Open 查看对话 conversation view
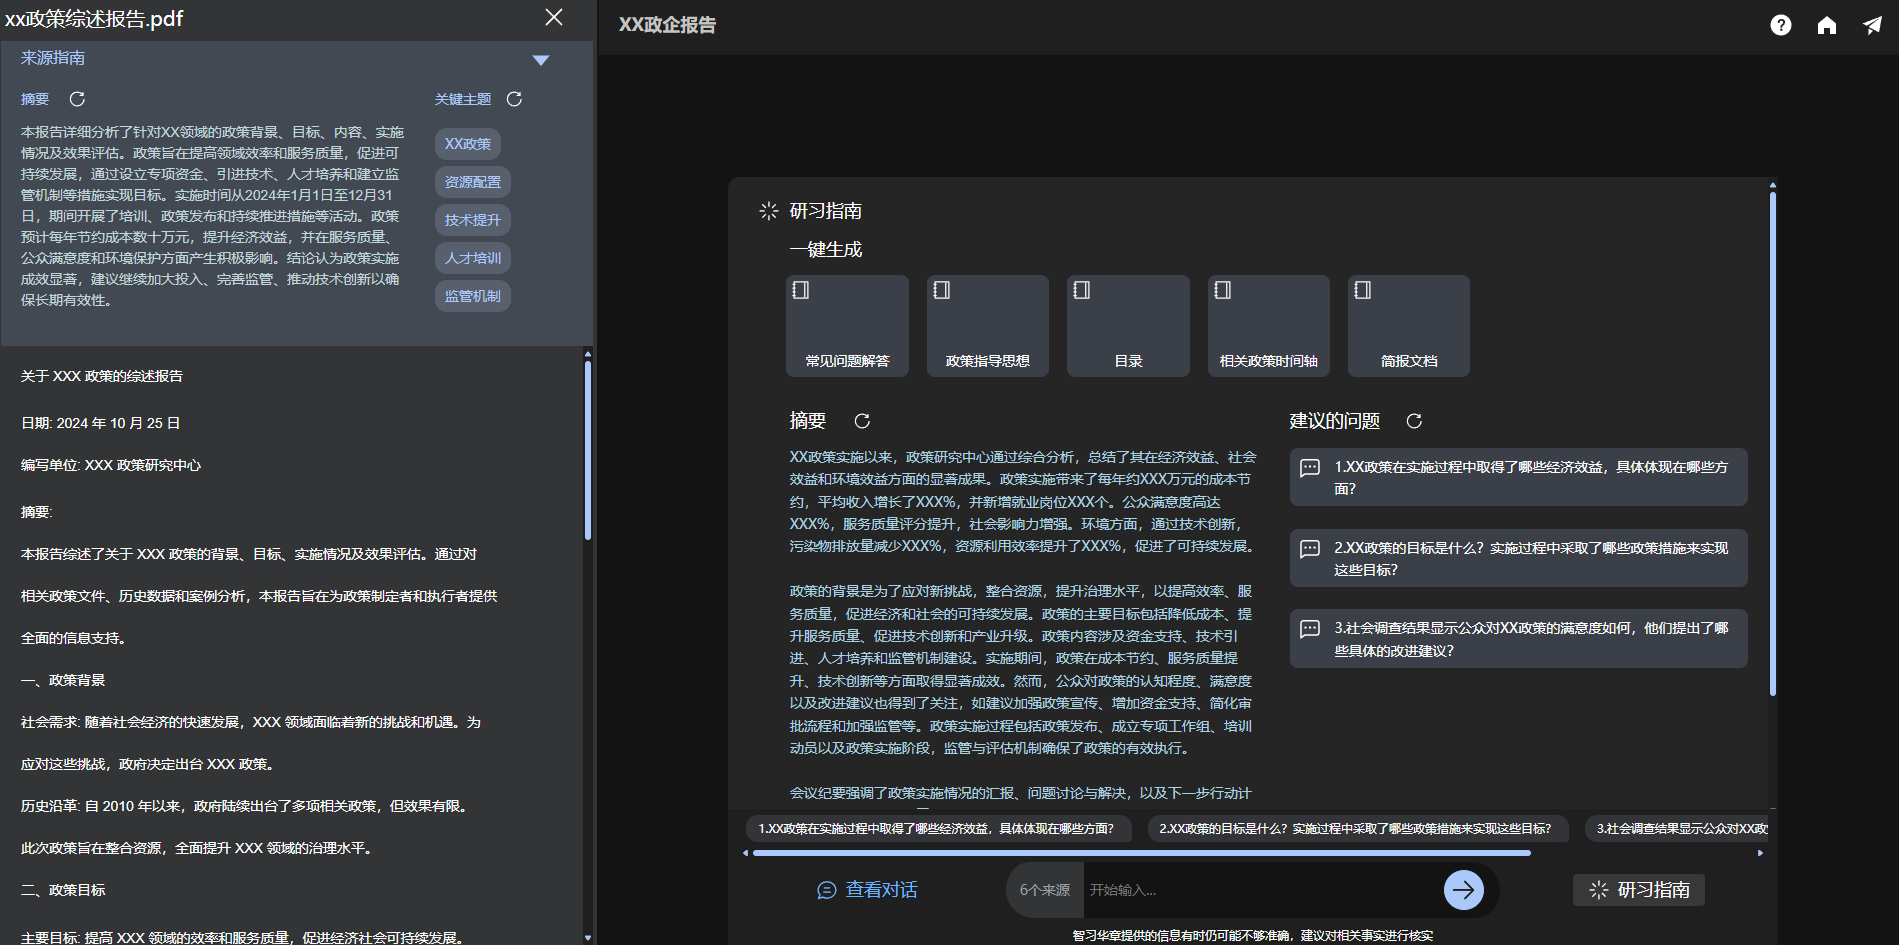1899x945 pixels. click(x=868, y=890)
